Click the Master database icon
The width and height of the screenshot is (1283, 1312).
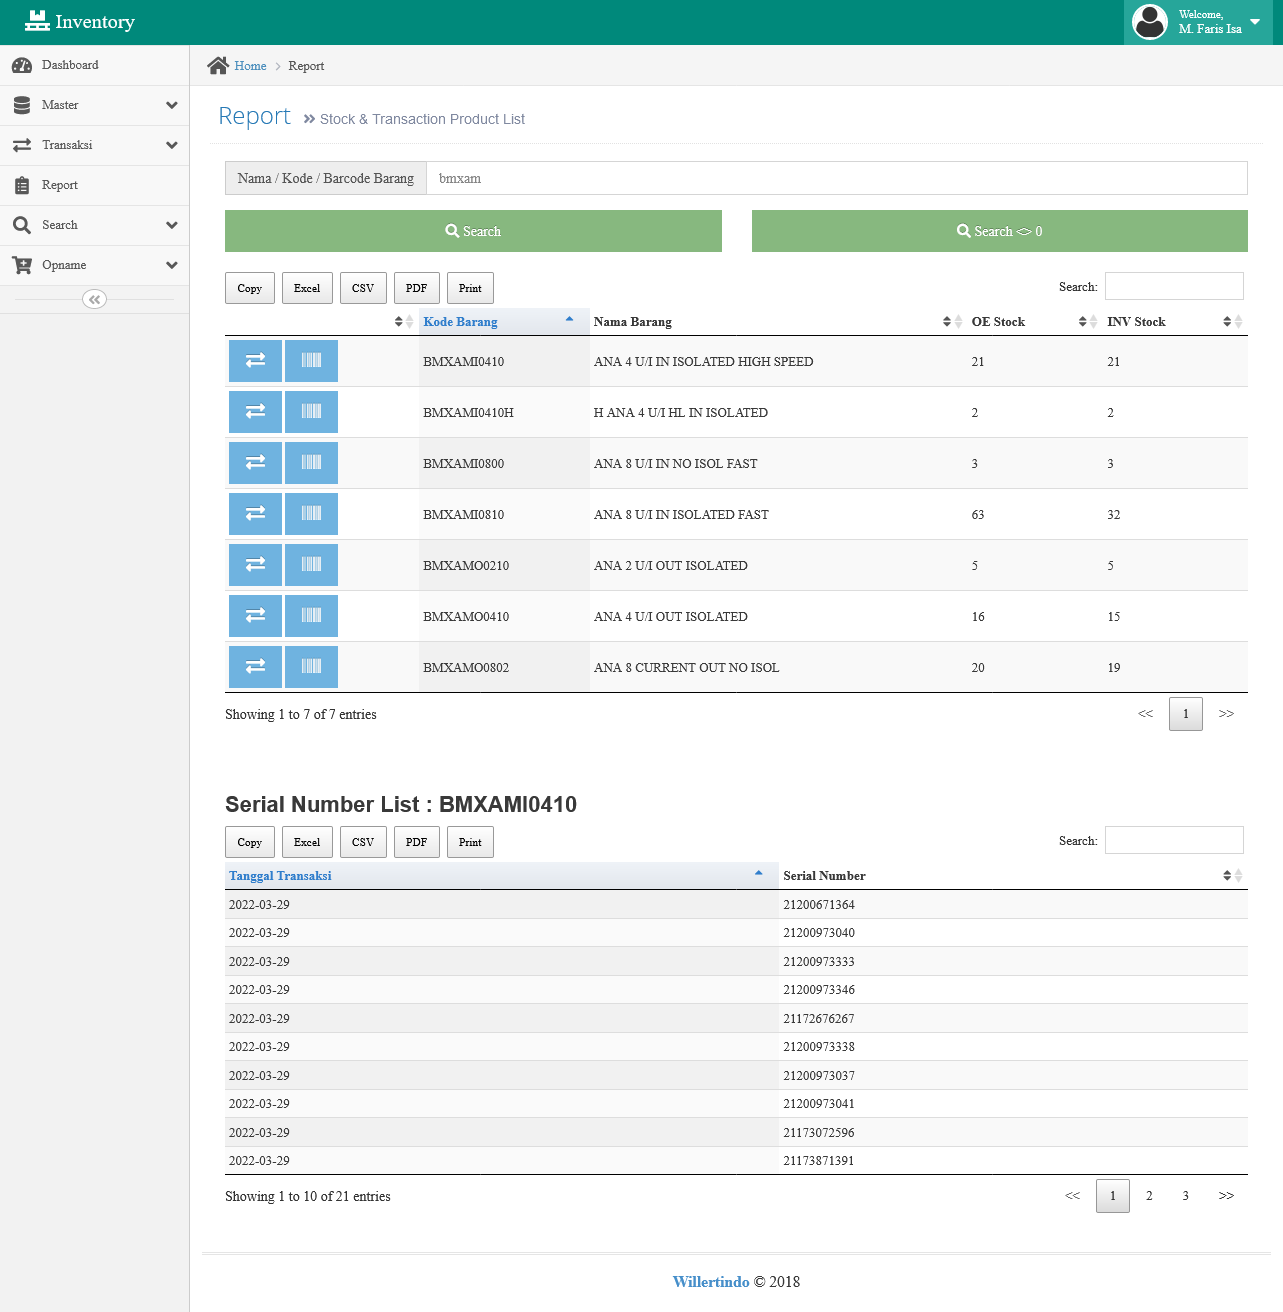(x=22, y=105)
